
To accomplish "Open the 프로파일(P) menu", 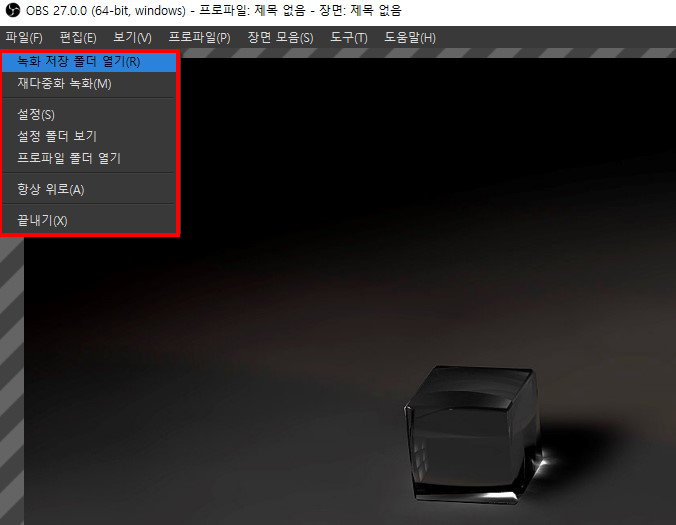I will click(x=199, y=38).
